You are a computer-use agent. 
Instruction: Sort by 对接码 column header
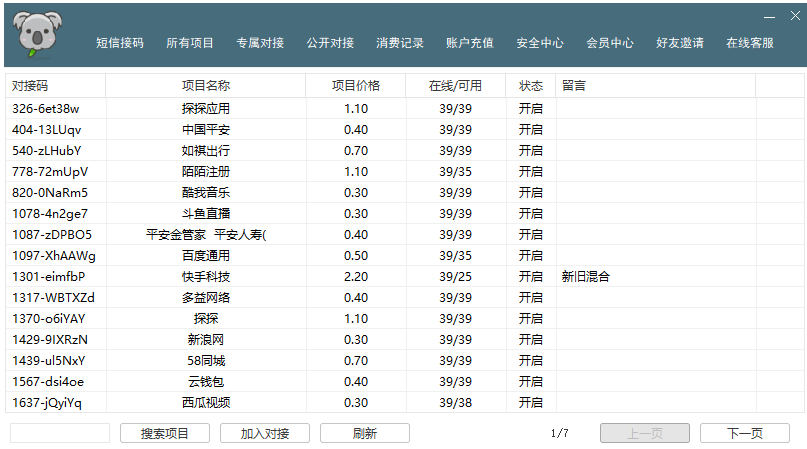point(56,85)
